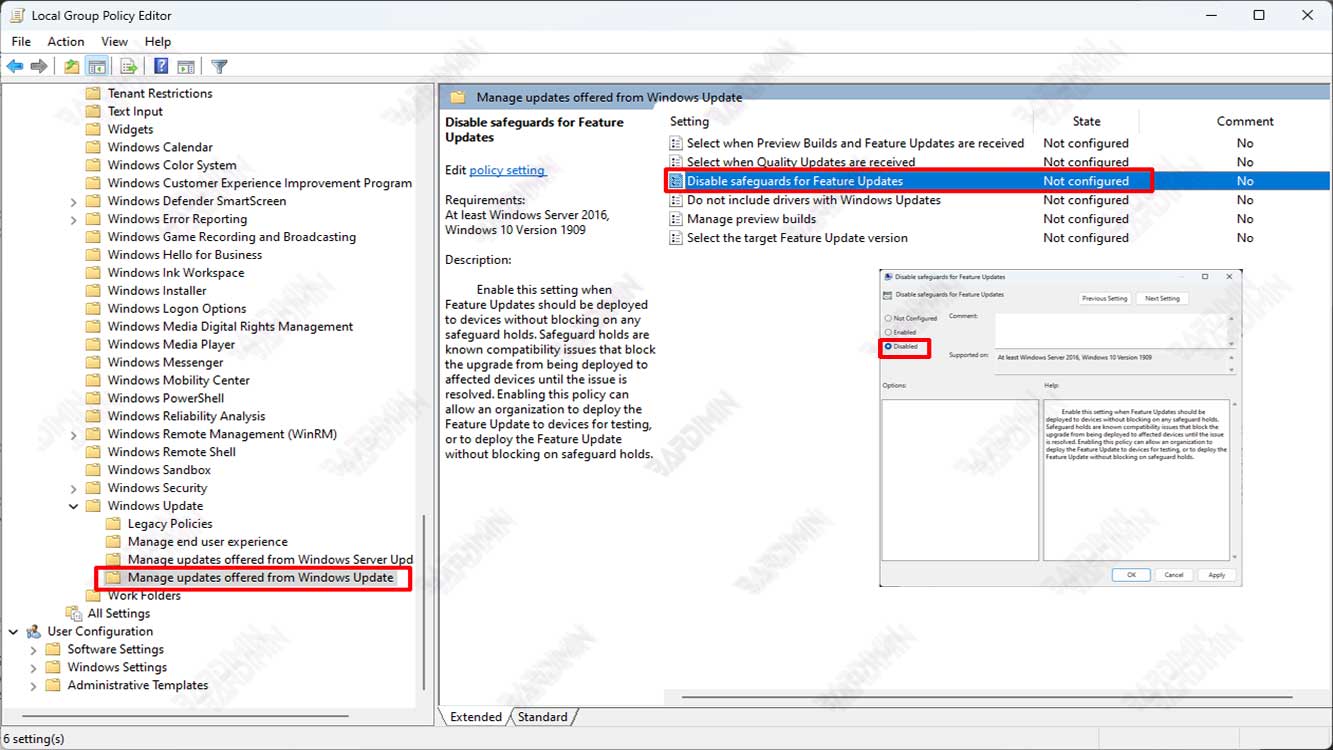
Task: Click OK in the safeguards dialog
Action: 1131,575
